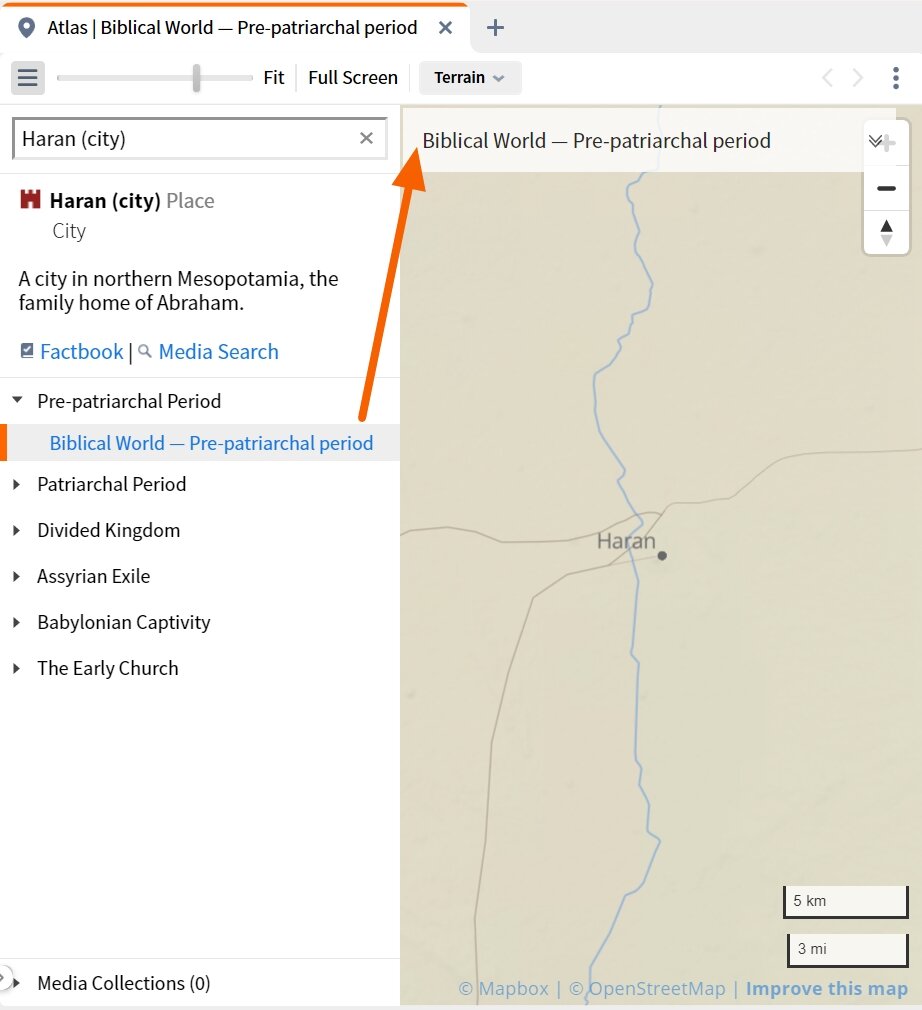Open the three-dot overflow menu
Screen dimensions: 922x1010
896,77
